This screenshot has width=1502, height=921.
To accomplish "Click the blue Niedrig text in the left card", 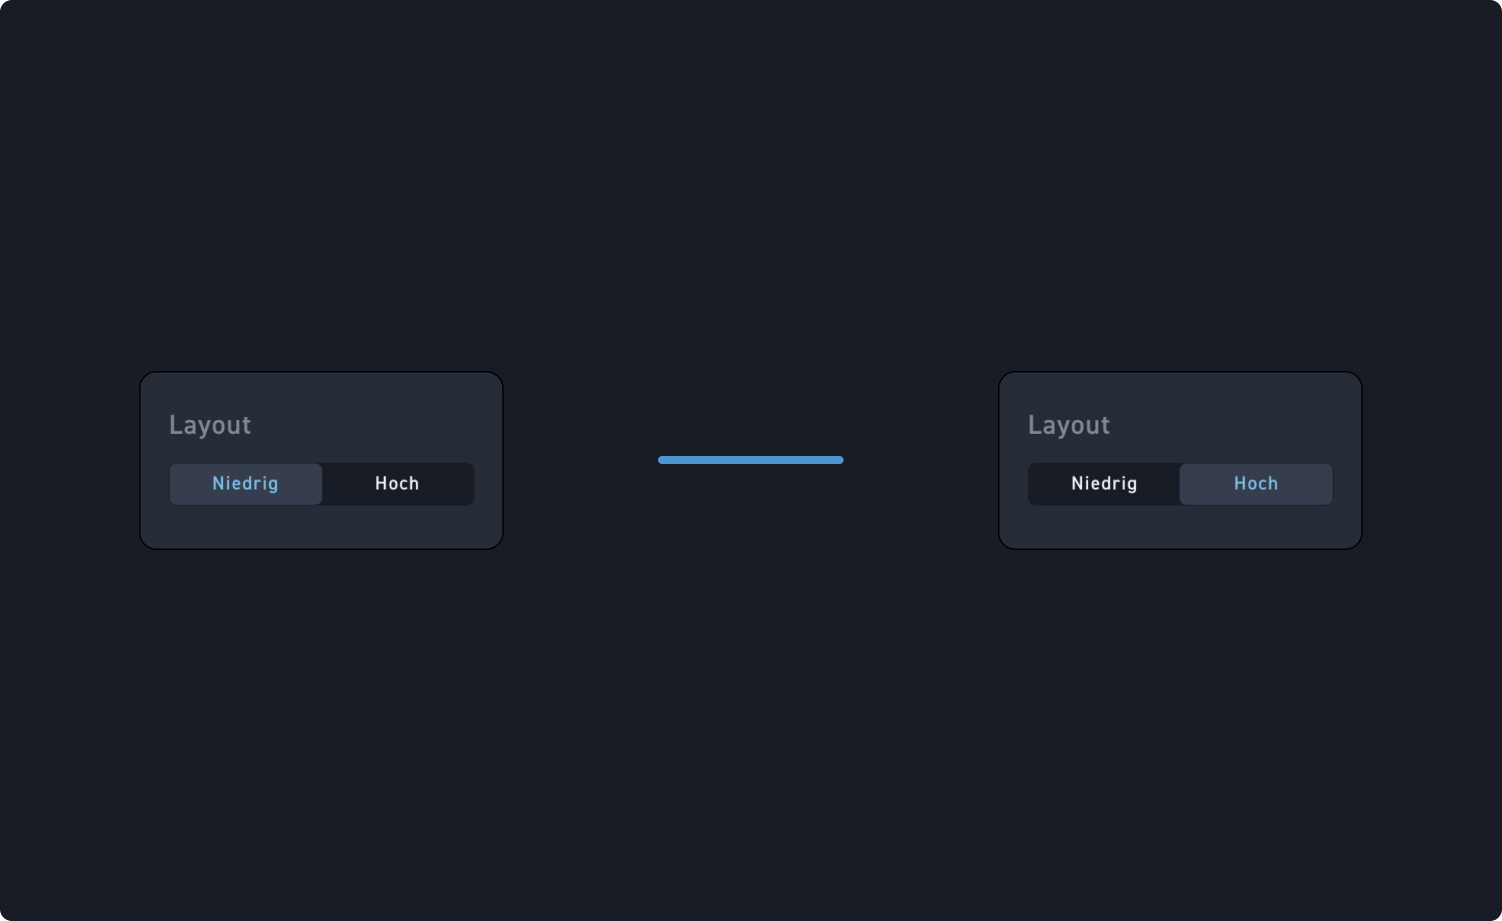I will tap(245, 484).
